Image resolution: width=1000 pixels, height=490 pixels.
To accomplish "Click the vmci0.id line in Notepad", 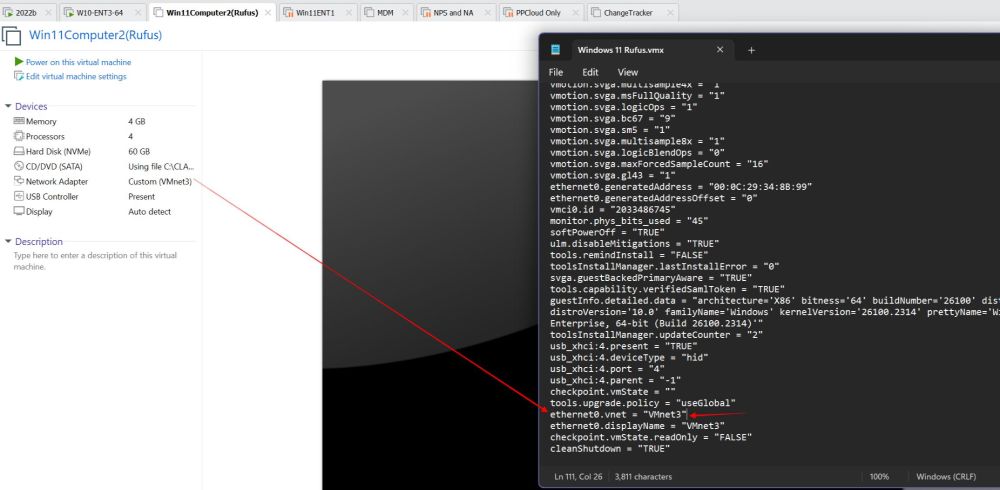I will click(x=613, y=209).
